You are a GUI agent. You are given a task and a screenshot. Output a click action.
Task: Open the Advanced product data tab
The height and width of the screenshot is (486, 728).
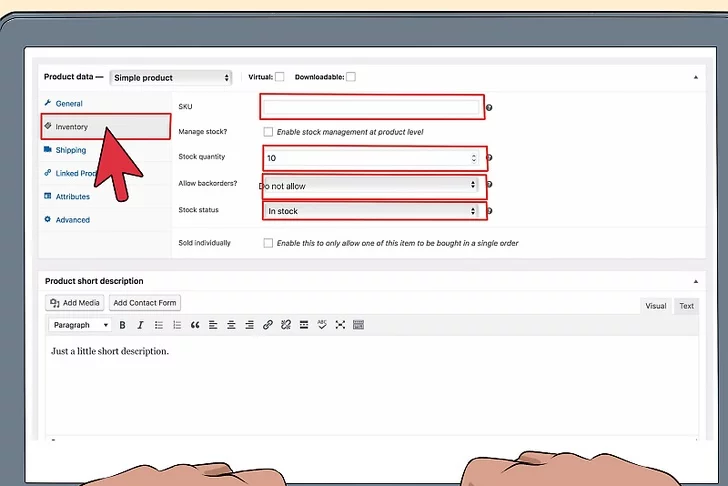click(72, 220)
